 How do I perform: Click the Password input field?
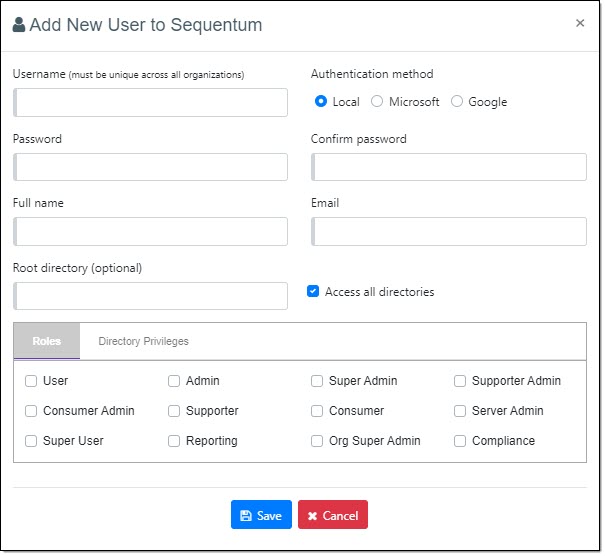coord(151,167)
